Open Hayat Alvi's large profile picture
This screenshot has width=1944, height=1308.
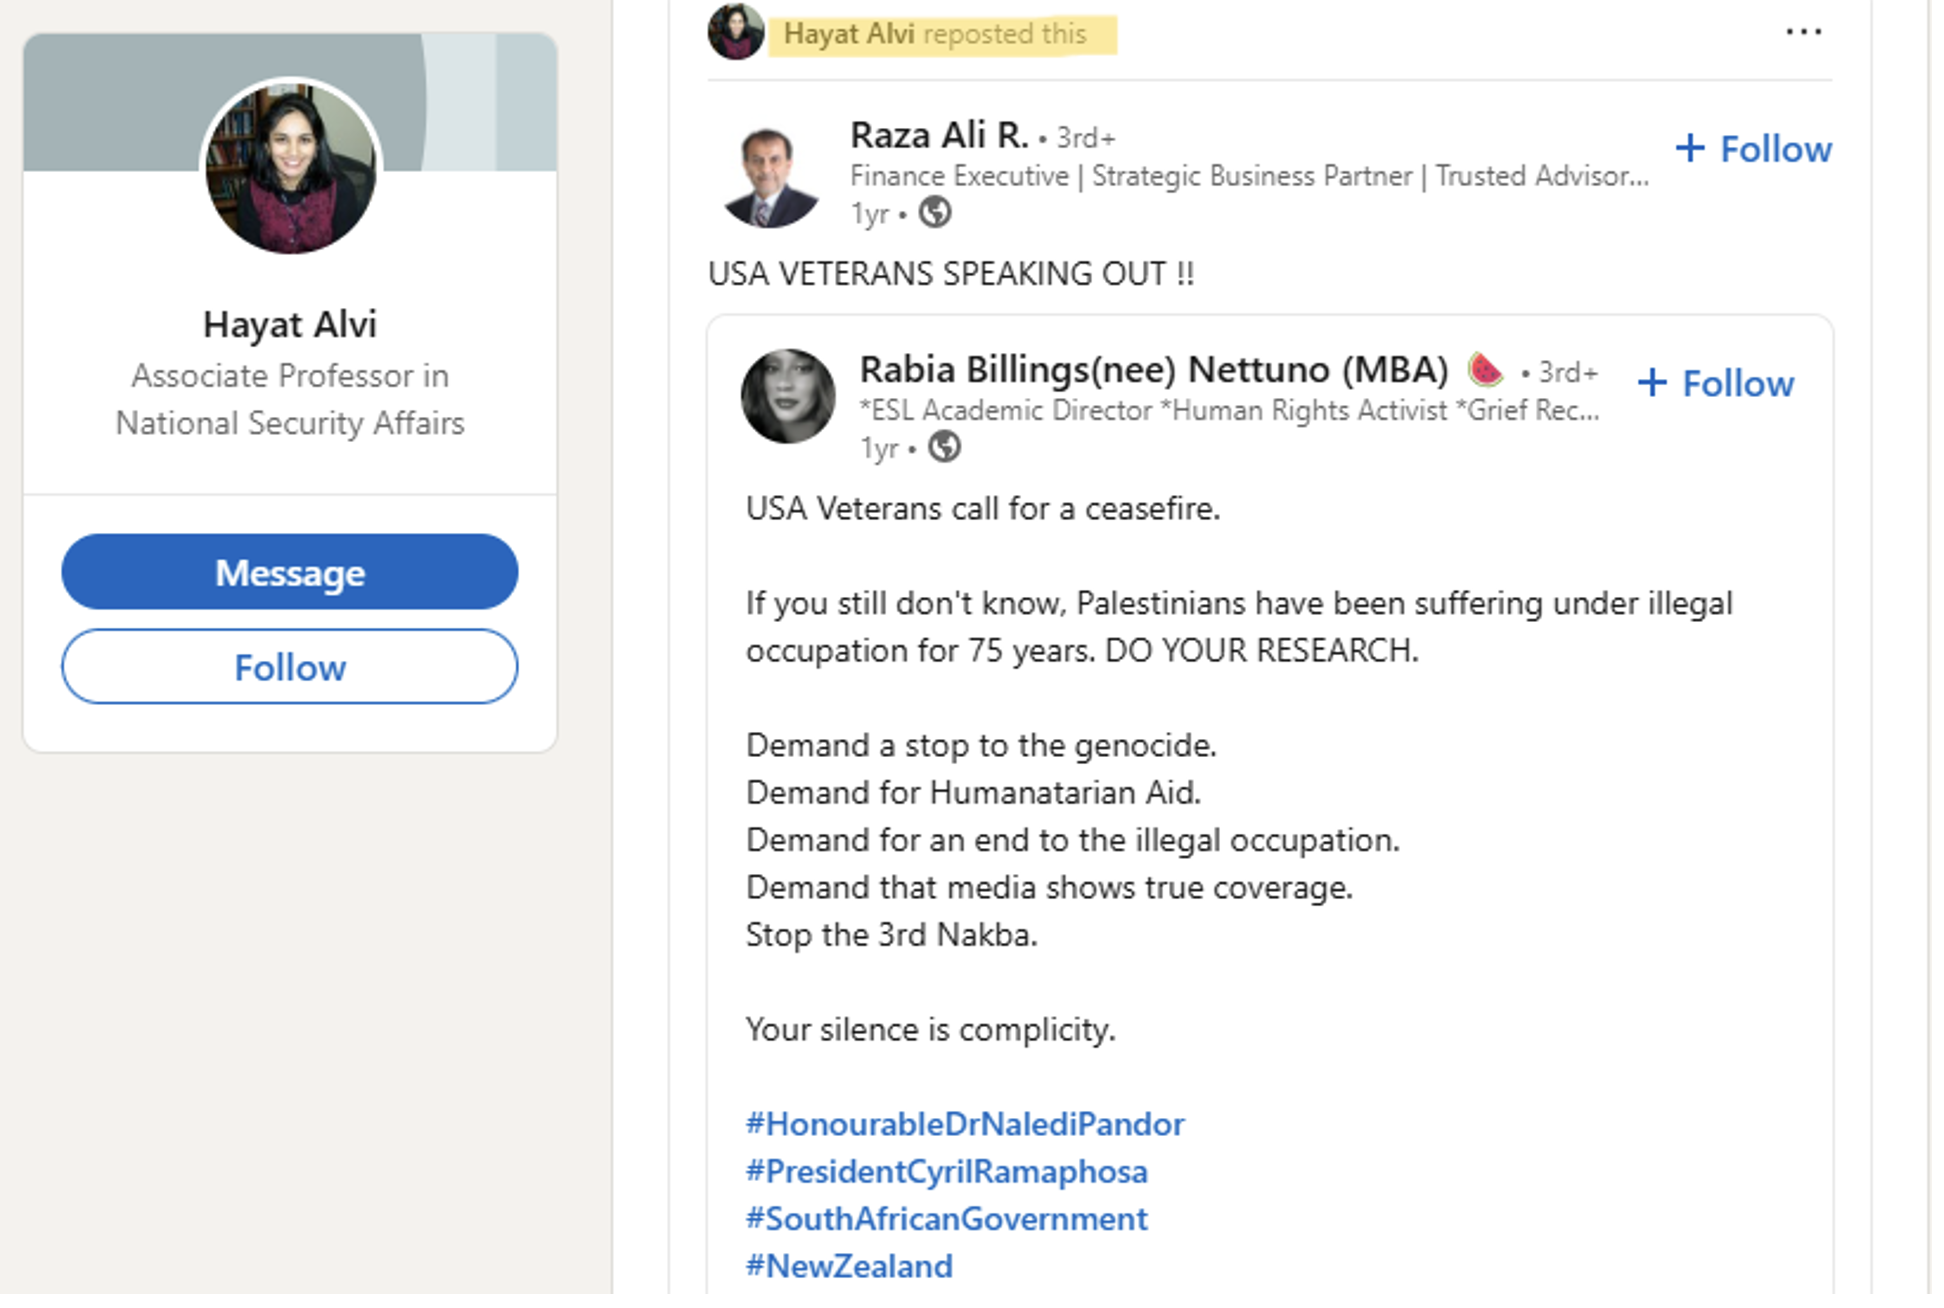pos(291,168)
